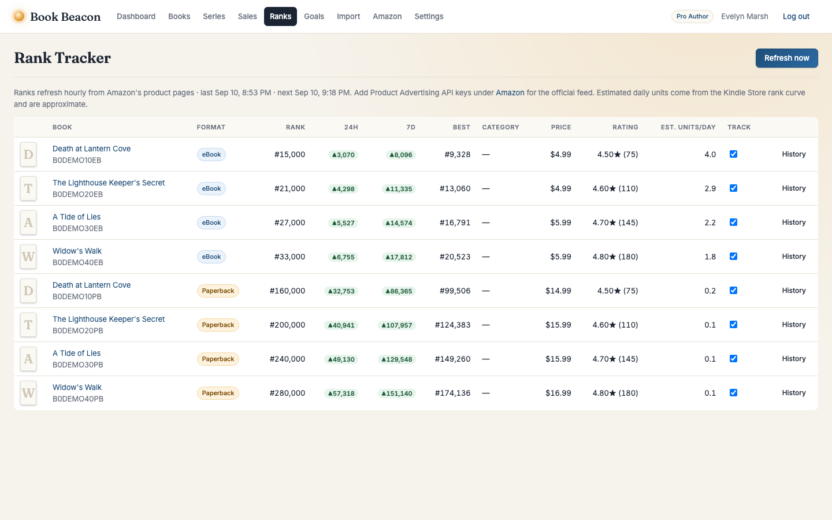This screenshot has height=520, width=832.
Task: Click the RATING column header
Action: click(625, 127)
